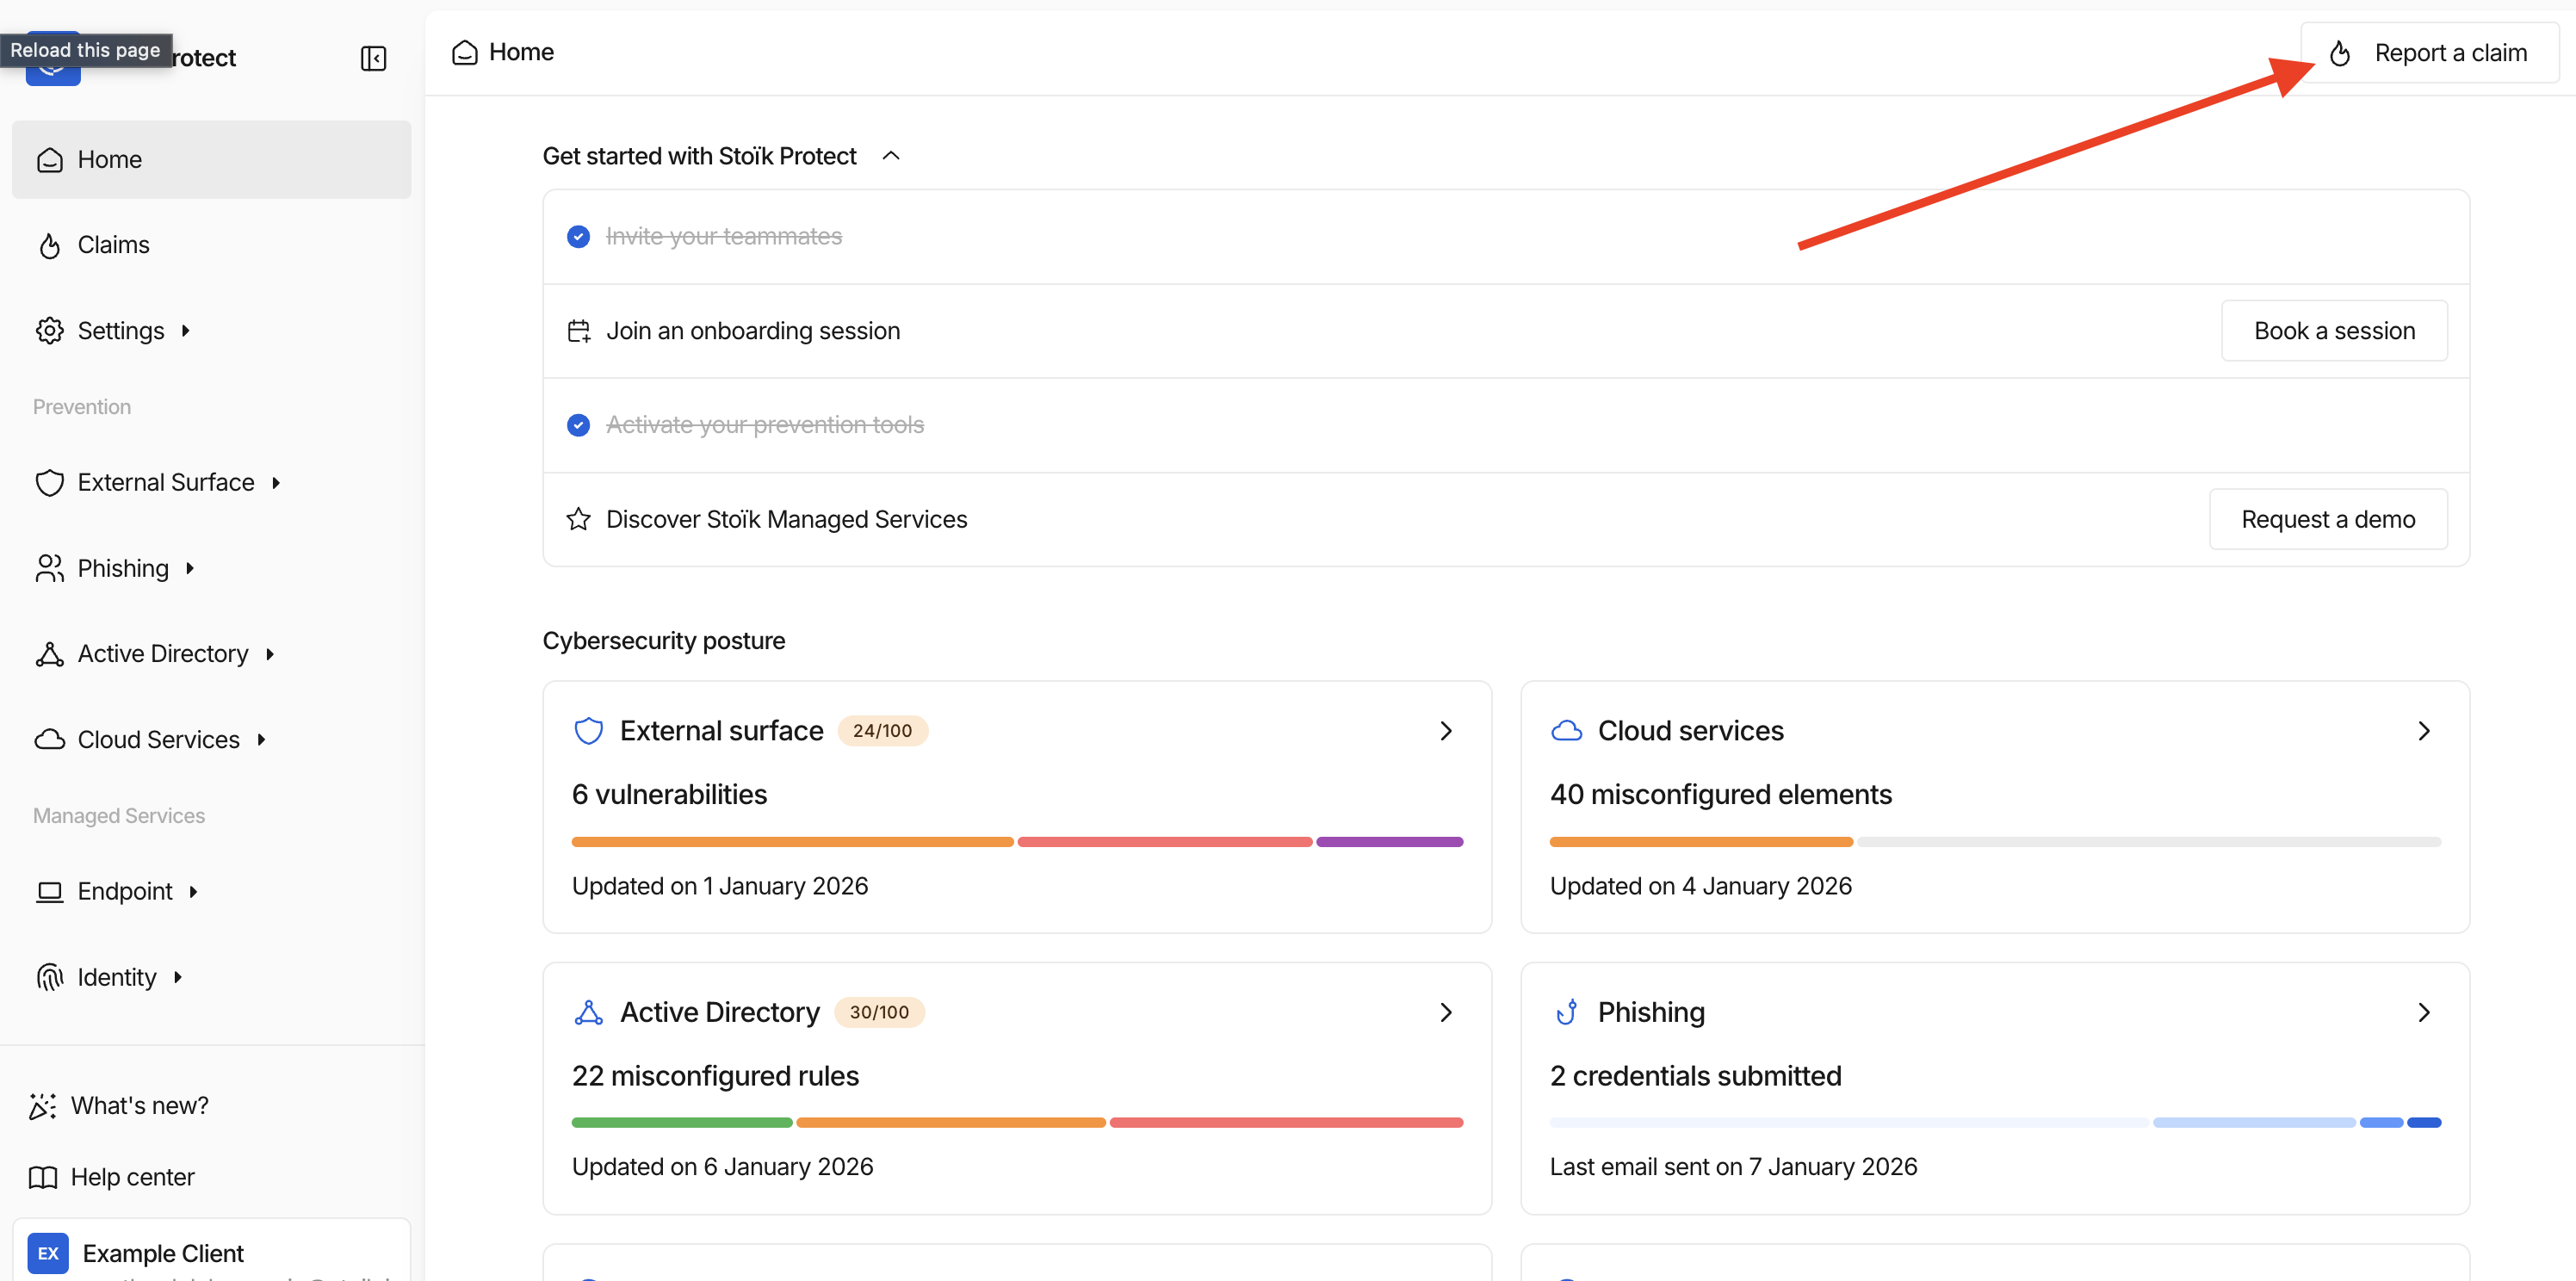Click the cloud icon on Cloud services card
Viewport: 2576px width, 1281px height.
coord(1566,731)
